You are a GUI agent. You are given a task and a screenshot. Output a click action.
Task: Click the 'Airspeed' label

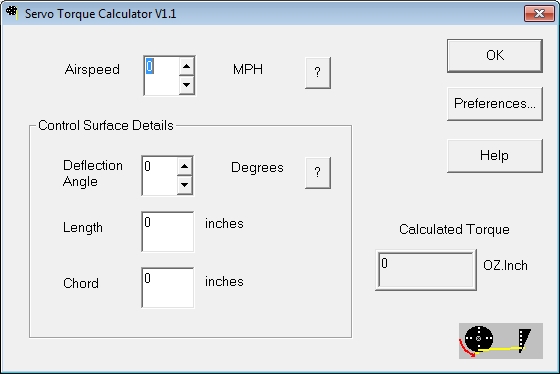(92, 70)
